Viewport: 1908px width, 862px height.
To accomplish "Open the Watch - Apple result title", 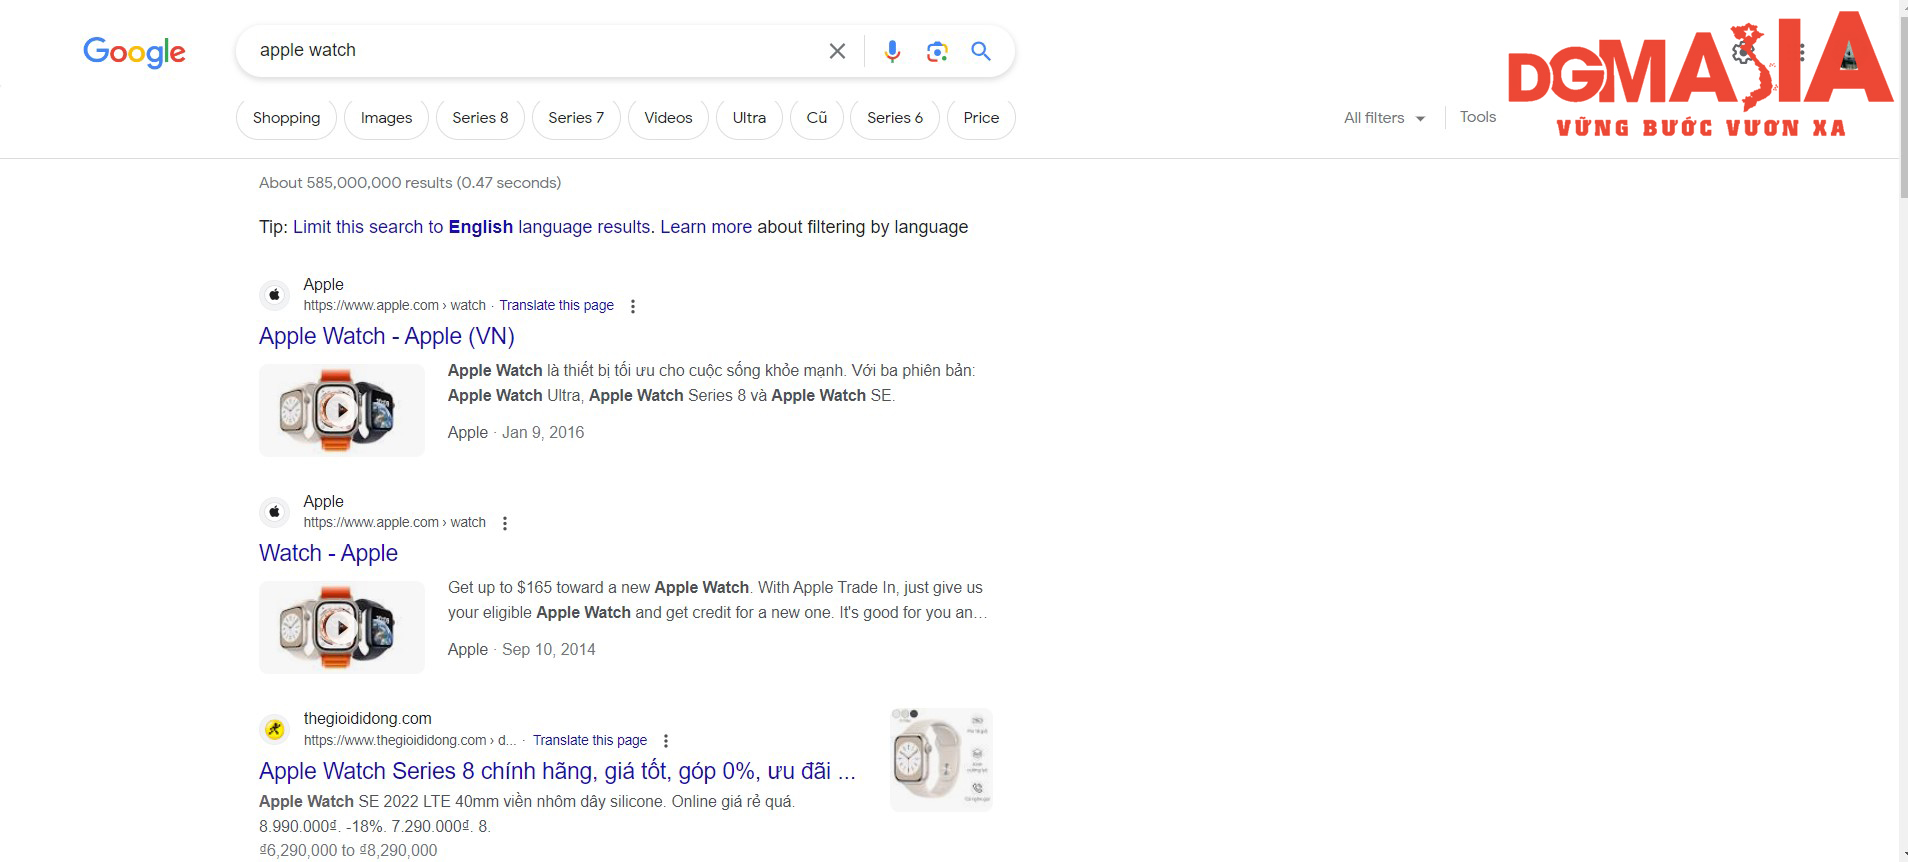I will (328, 553).
